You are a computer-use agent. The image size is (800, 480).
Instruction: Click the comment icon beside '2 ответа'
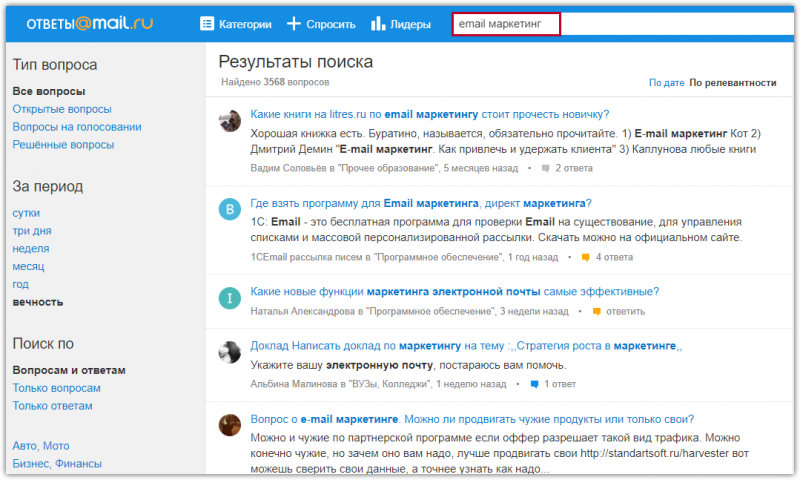(x=545, y=168)
